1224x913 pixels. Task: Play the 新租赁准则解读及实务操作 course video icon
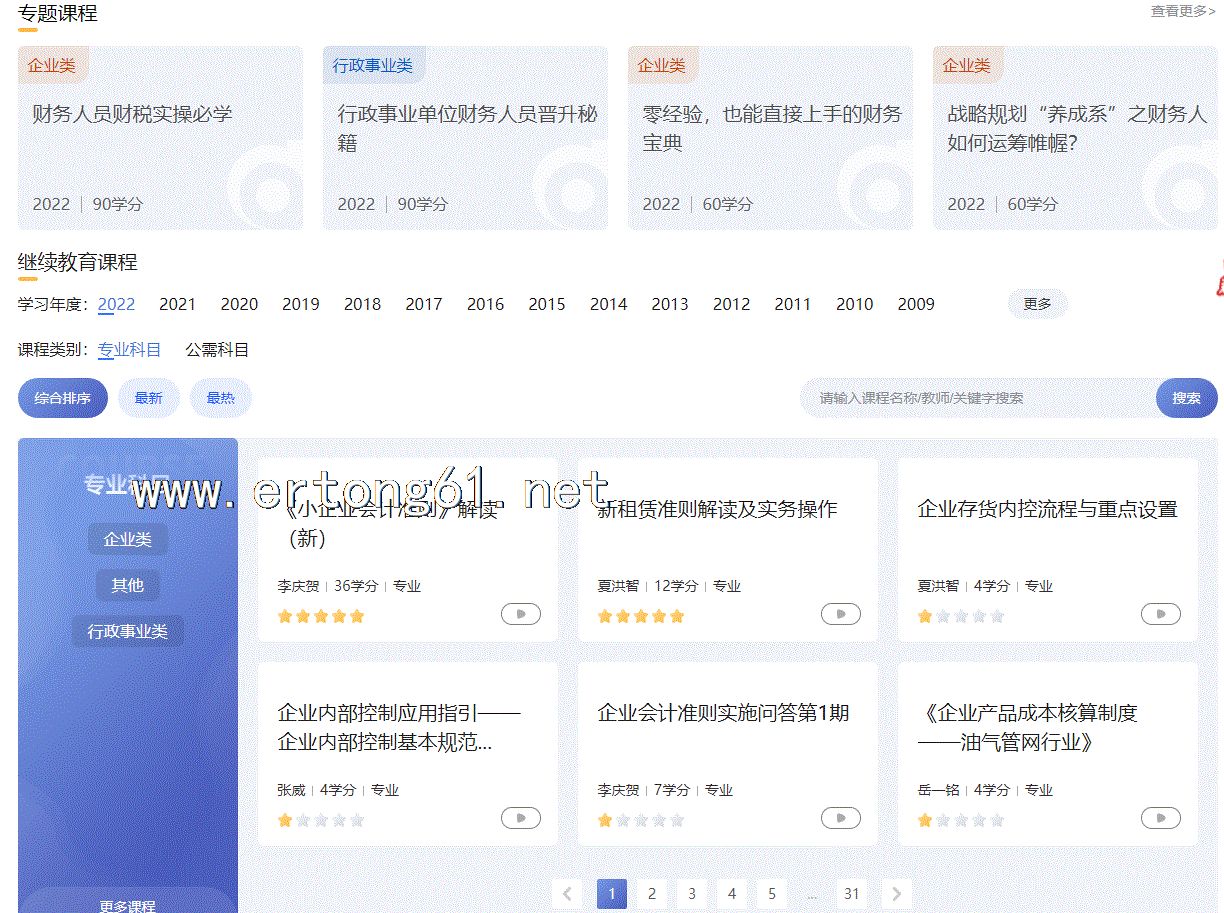(x=840, y=614)
